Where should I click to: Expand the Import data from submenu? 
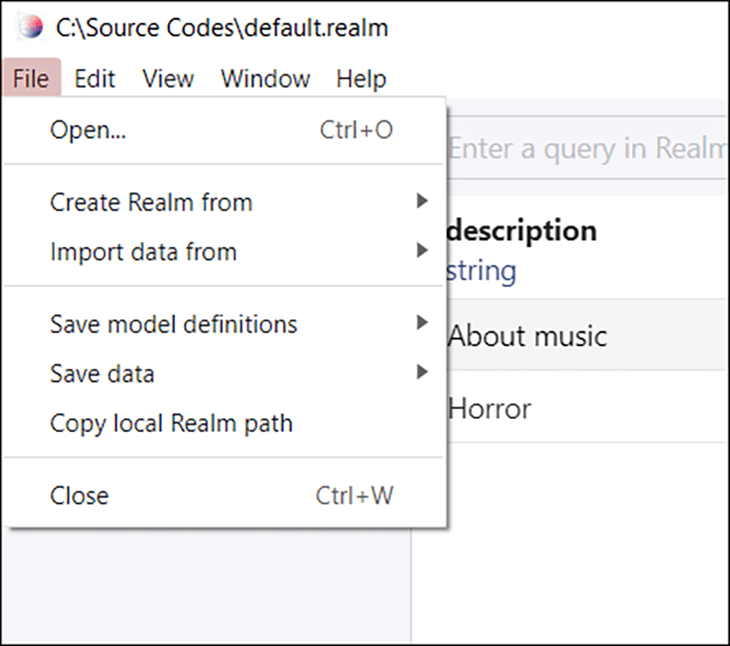pos(143,252)
